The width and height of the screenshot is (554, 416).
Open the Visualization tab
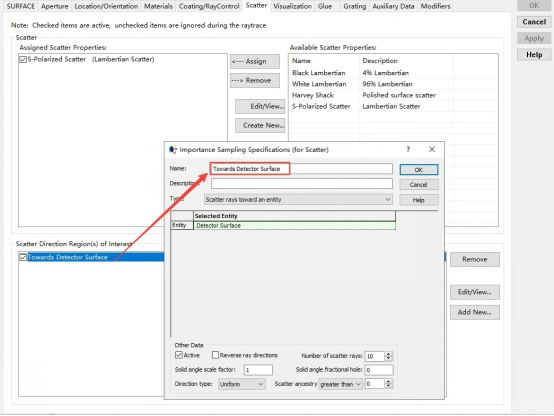click(x=293, y=6)
